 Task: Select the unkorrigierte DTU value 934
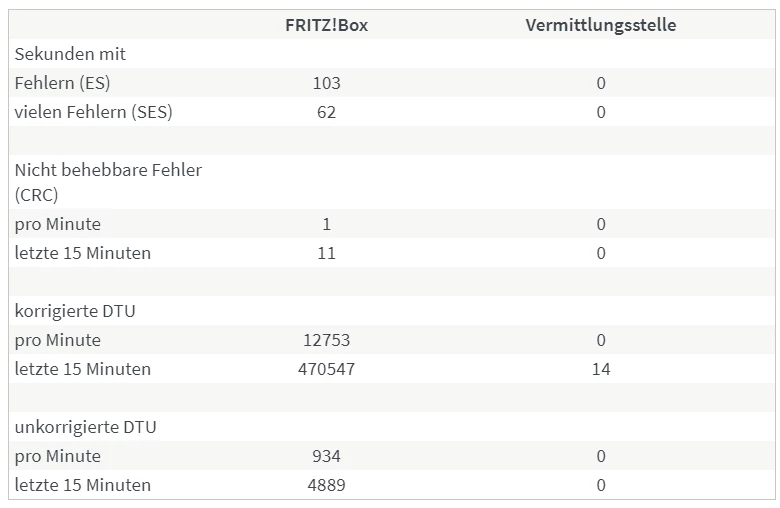pyautogui.click(x=326, y=456)
